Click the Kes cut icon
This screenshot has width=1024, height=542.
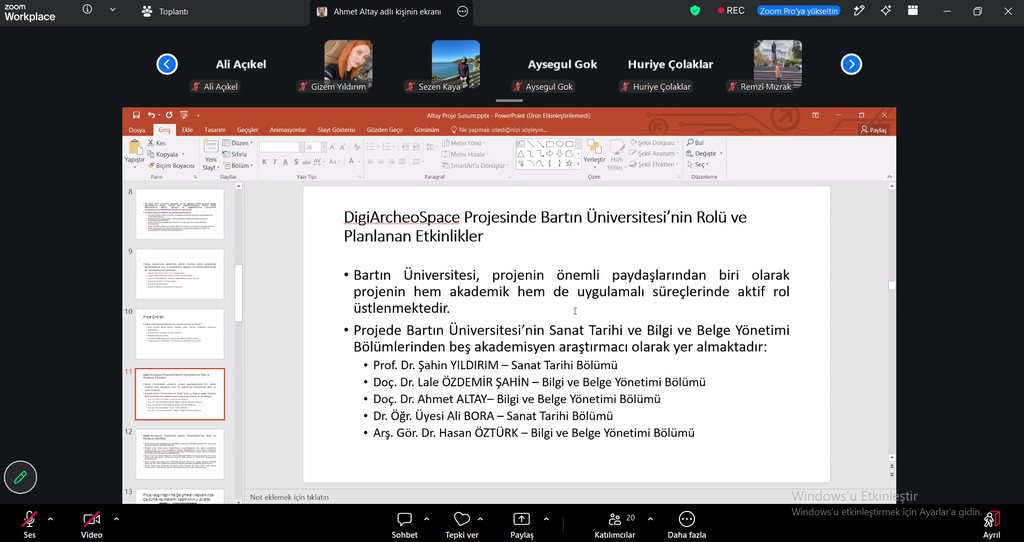pos(151,143)
